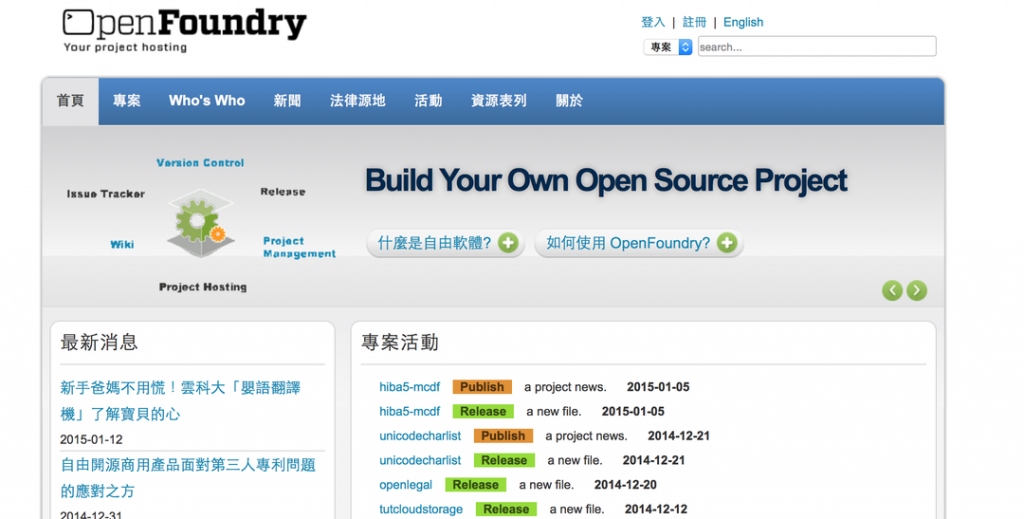Click the search text field

pos(817,46)
